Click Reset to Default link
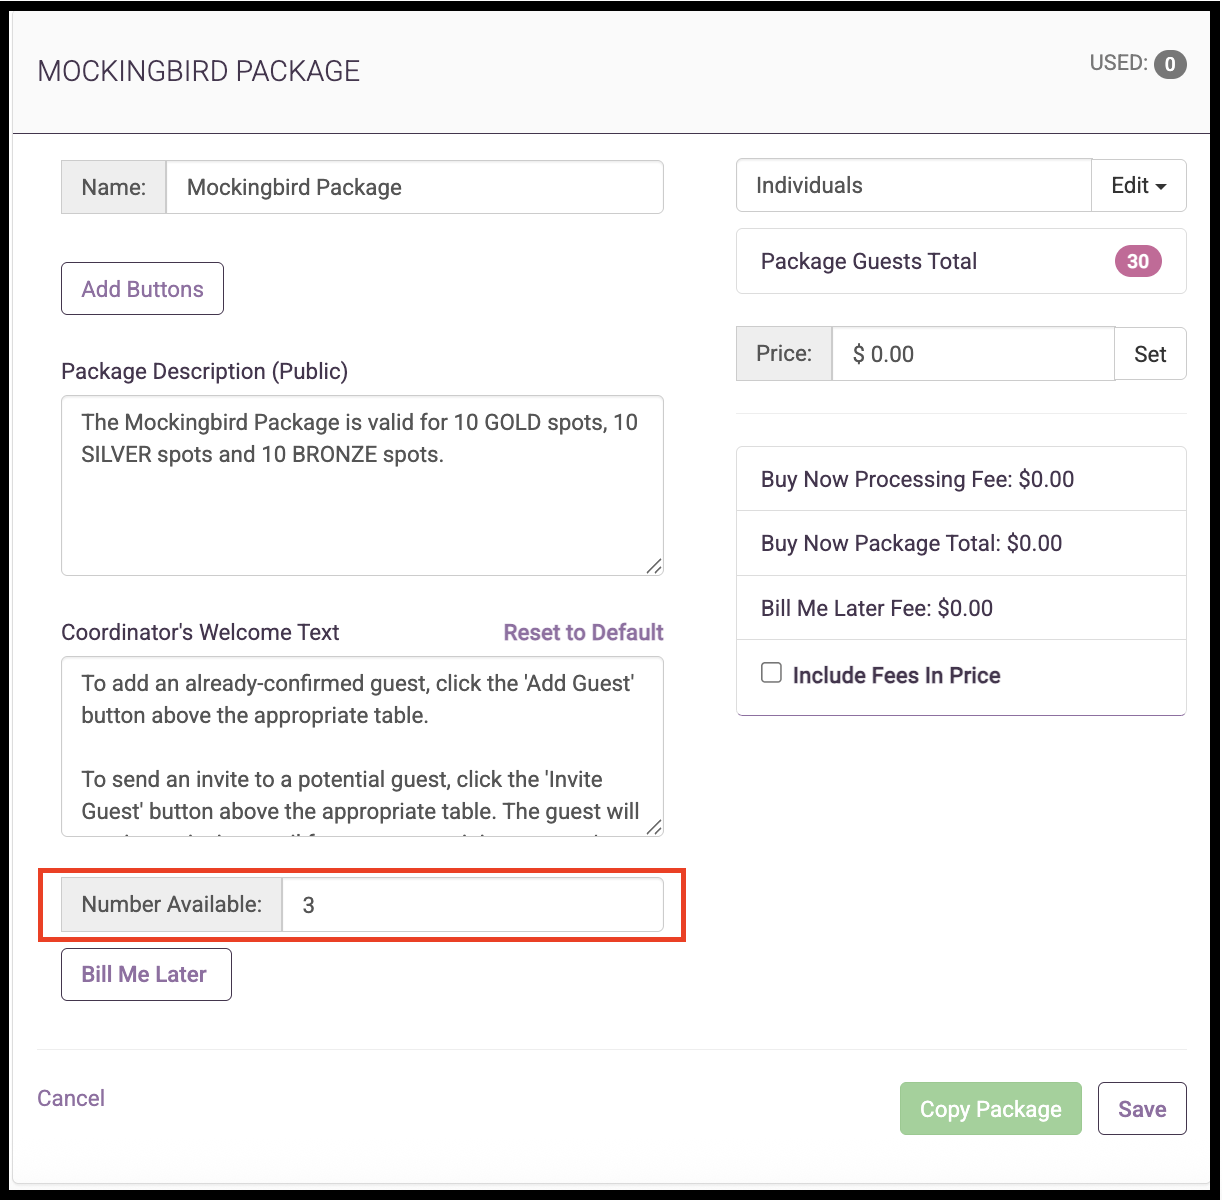The width and height of the screenshot is (1222, 1200). [584, 632]
